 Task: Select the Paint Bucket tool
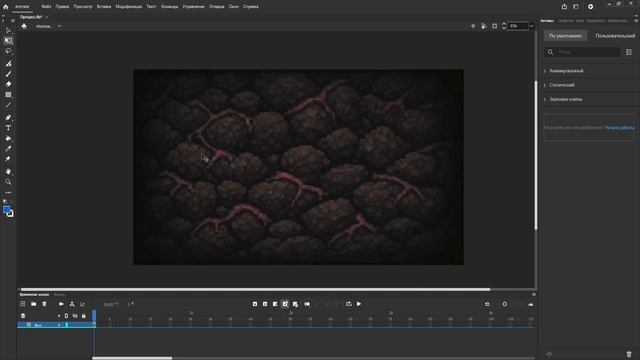click(8, 138)
